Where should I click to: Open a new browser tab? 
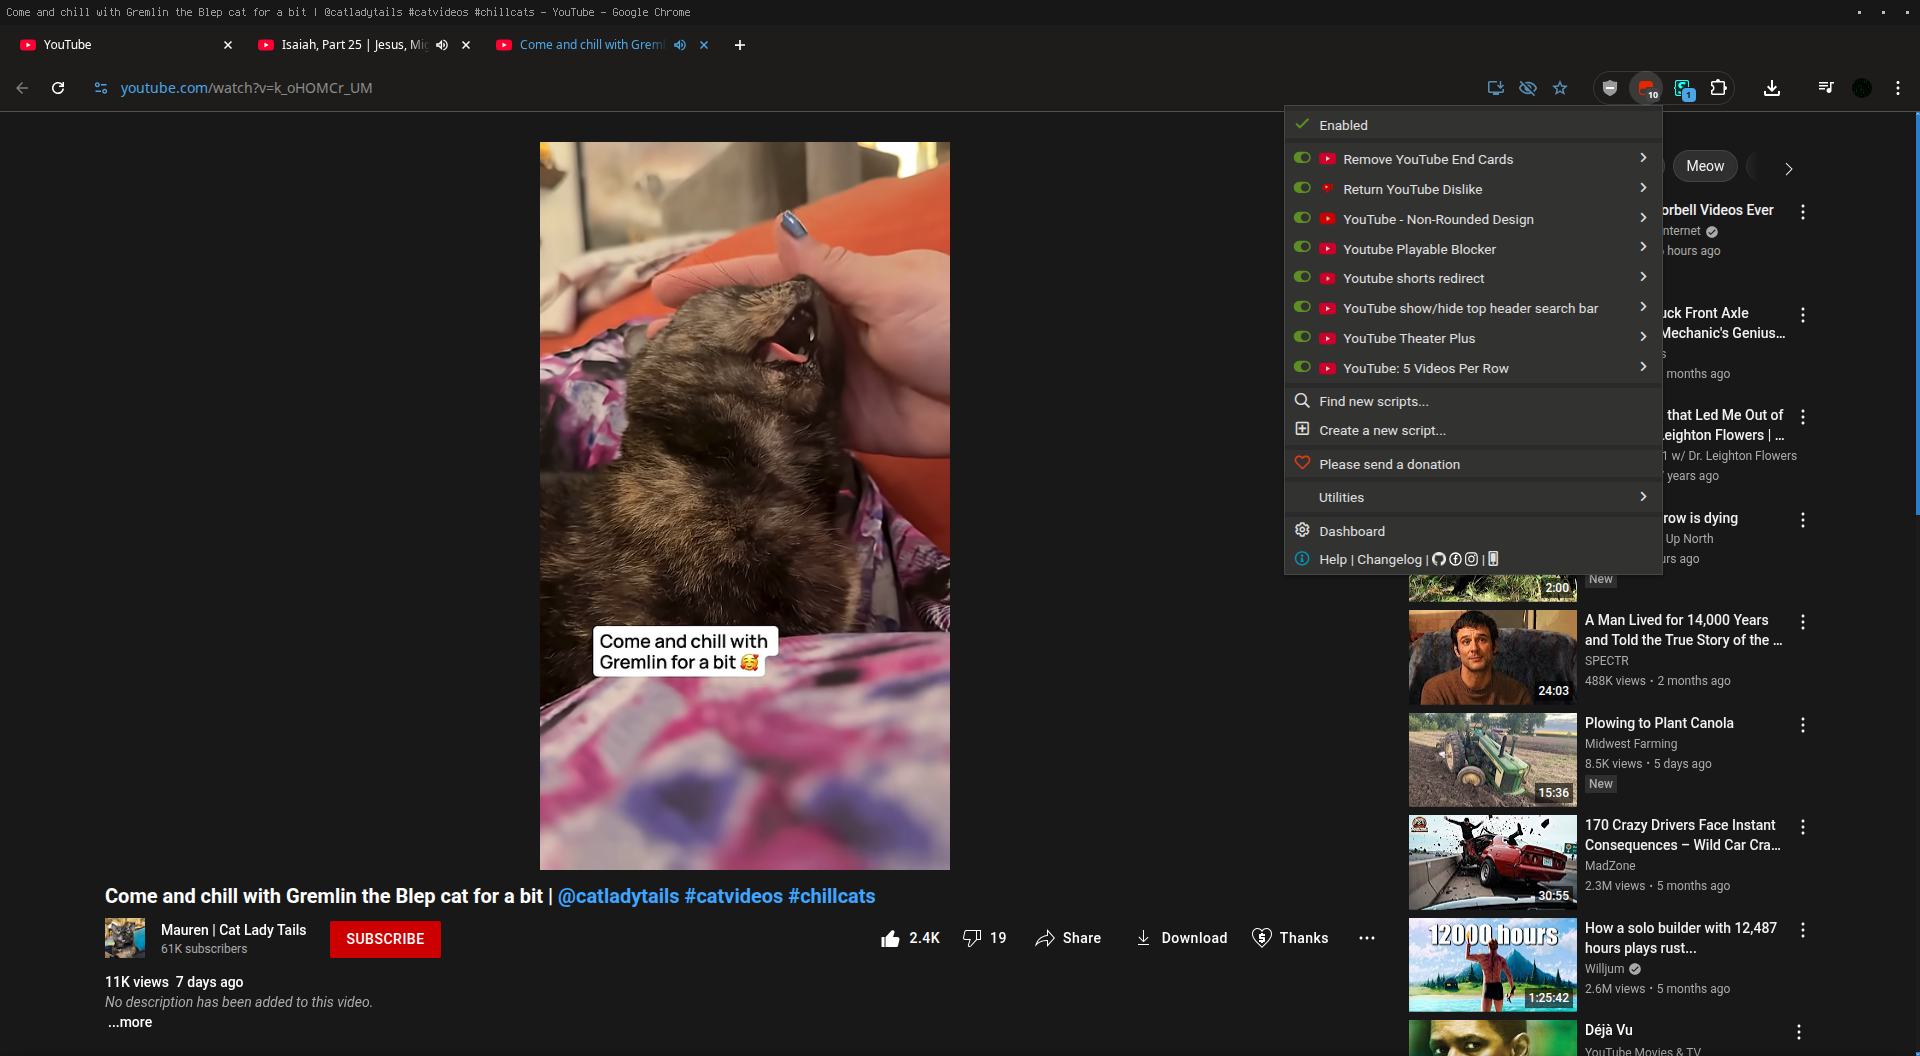point(740,45)
